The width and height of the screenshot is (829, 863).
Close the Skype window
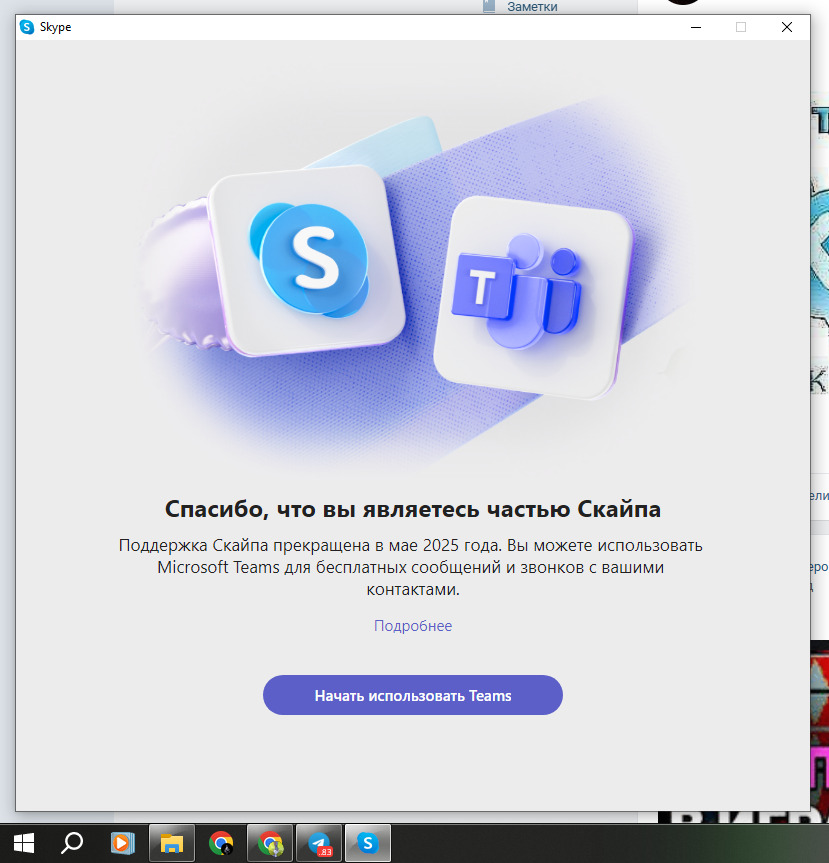[787, 27]
